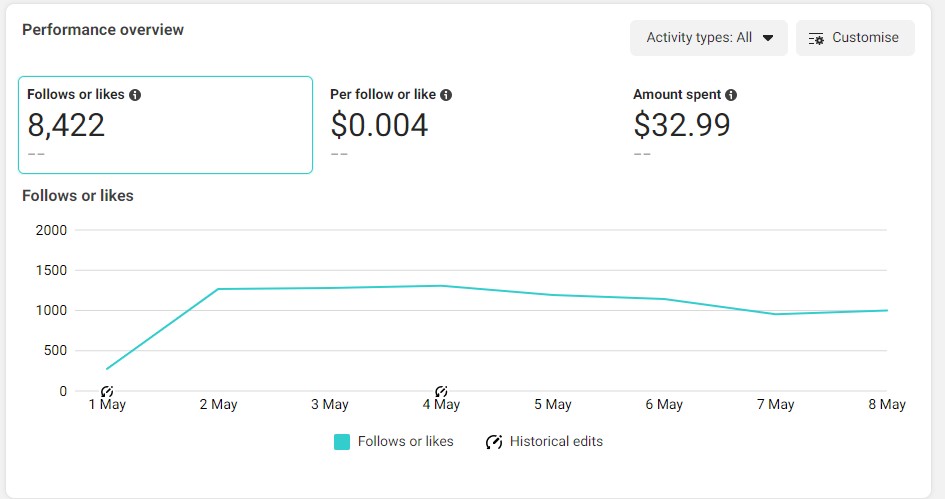This screenshot has height=499, width=945.
Task: Click the $32.99 amount spent value
Action: [x=682, y=125]
